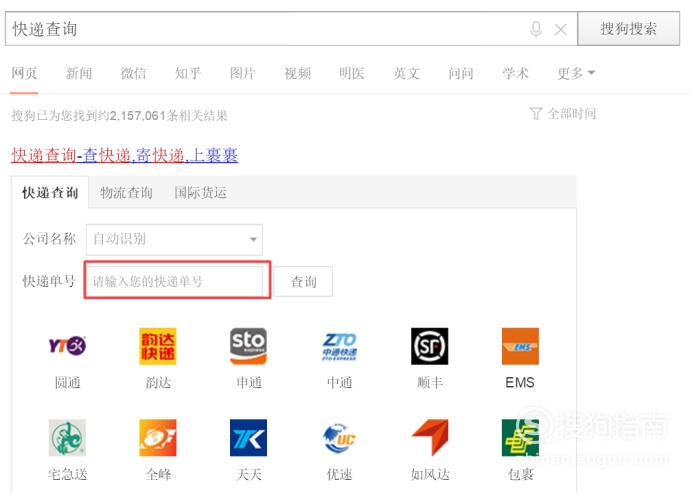692x493 pixels.
Task: Switch to the 国际货运 widget tab
Action: [200, 192]
